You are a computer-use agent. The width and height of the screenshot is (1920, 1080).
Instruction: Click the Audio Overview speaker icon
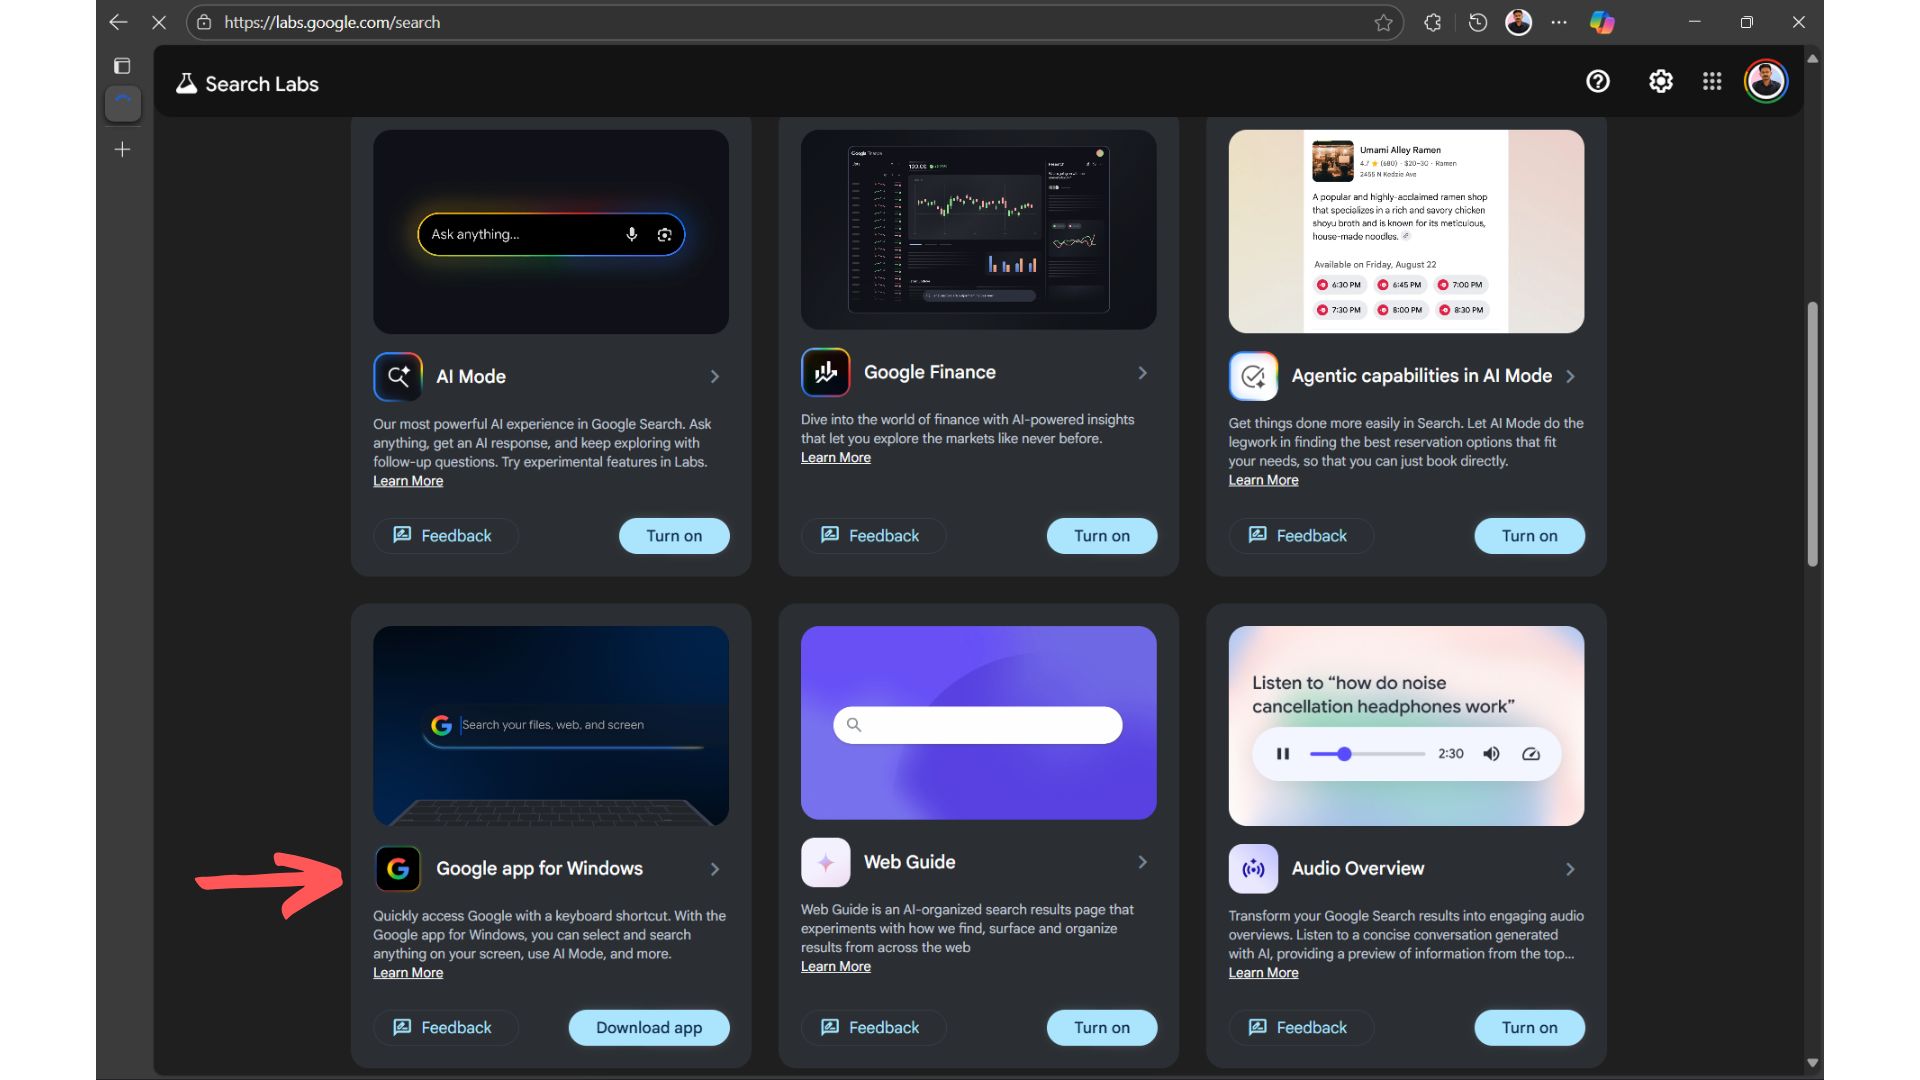point(1253,869)
